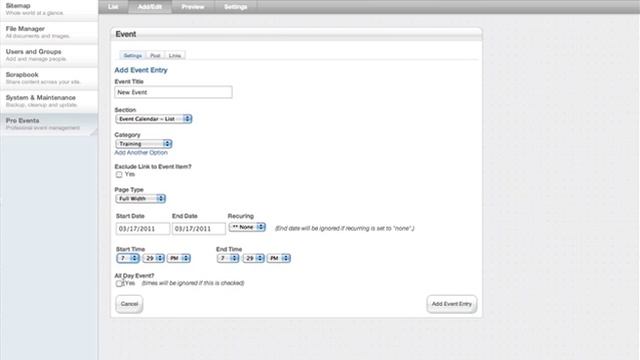Open the List tab in top bar
640x360 pixels.
[x=113, y=7]
